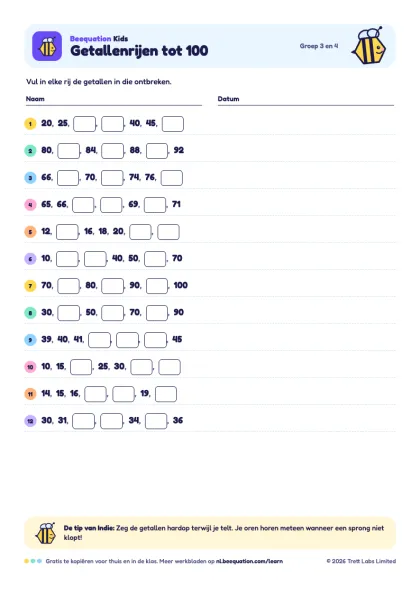Select the purple number 12 badge

click(30, 421)
